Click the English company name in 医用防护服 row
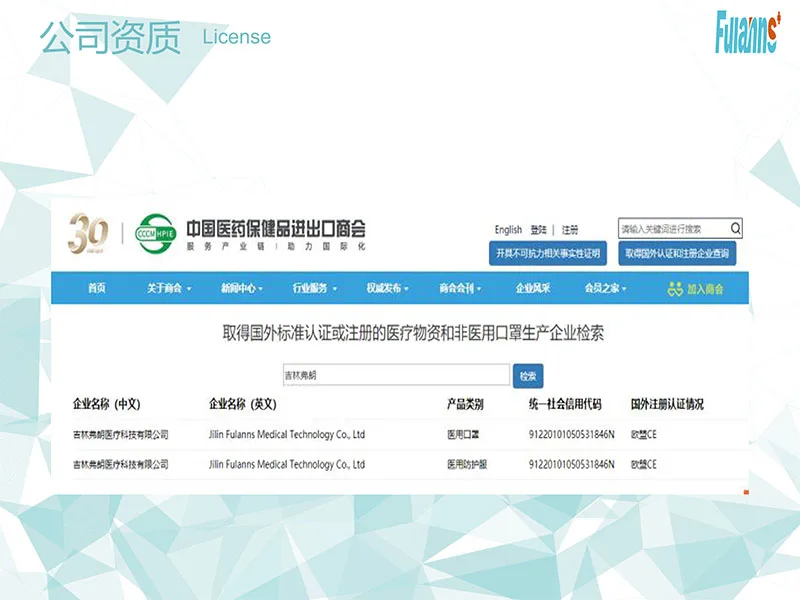800x600 pixels. [287, 464]
